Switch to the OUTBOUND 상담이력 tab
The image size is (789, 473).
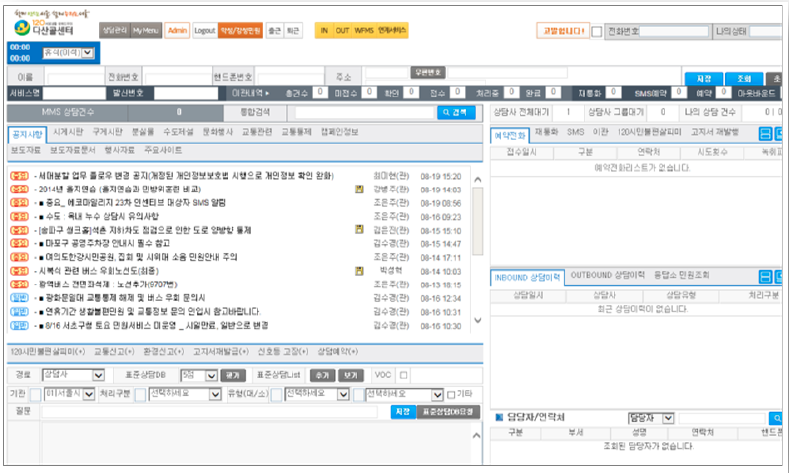607,275
